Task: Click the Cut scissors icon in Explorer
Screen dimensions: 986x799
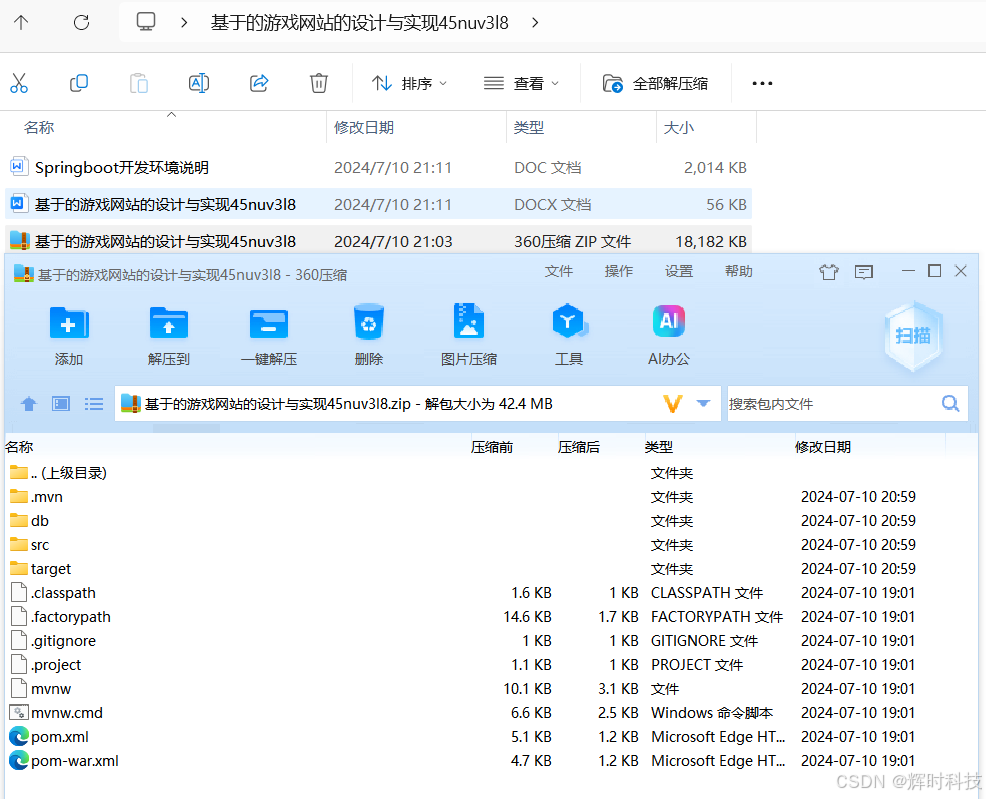Action: (19, 83)
